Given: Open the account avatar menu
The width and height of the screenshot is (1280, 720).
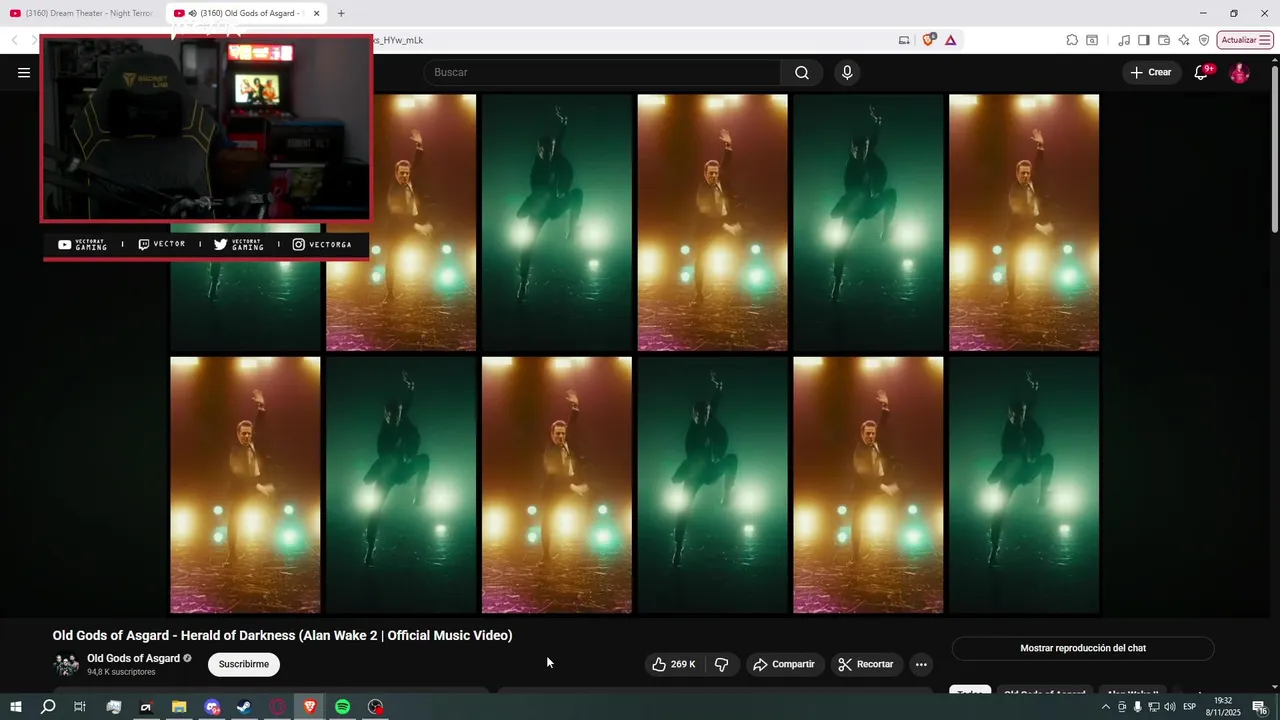Looking at the screenshot, I should [1239, 72].
